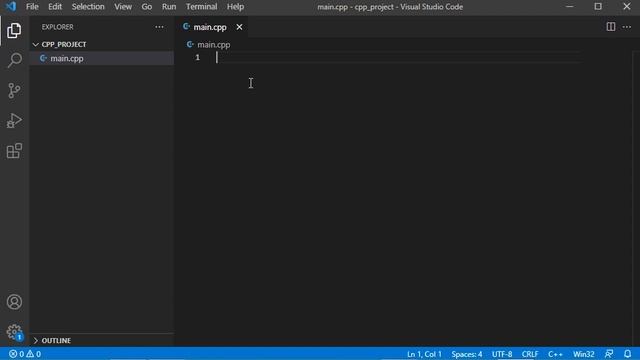Click the feedback icon in status bar

click(609, 354)
